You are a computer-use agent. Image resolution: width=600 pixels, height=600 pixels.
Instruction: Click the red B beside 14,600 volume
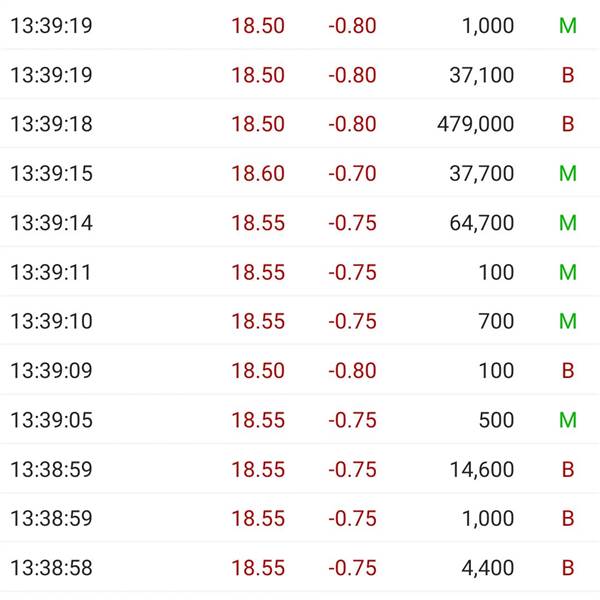568,469
